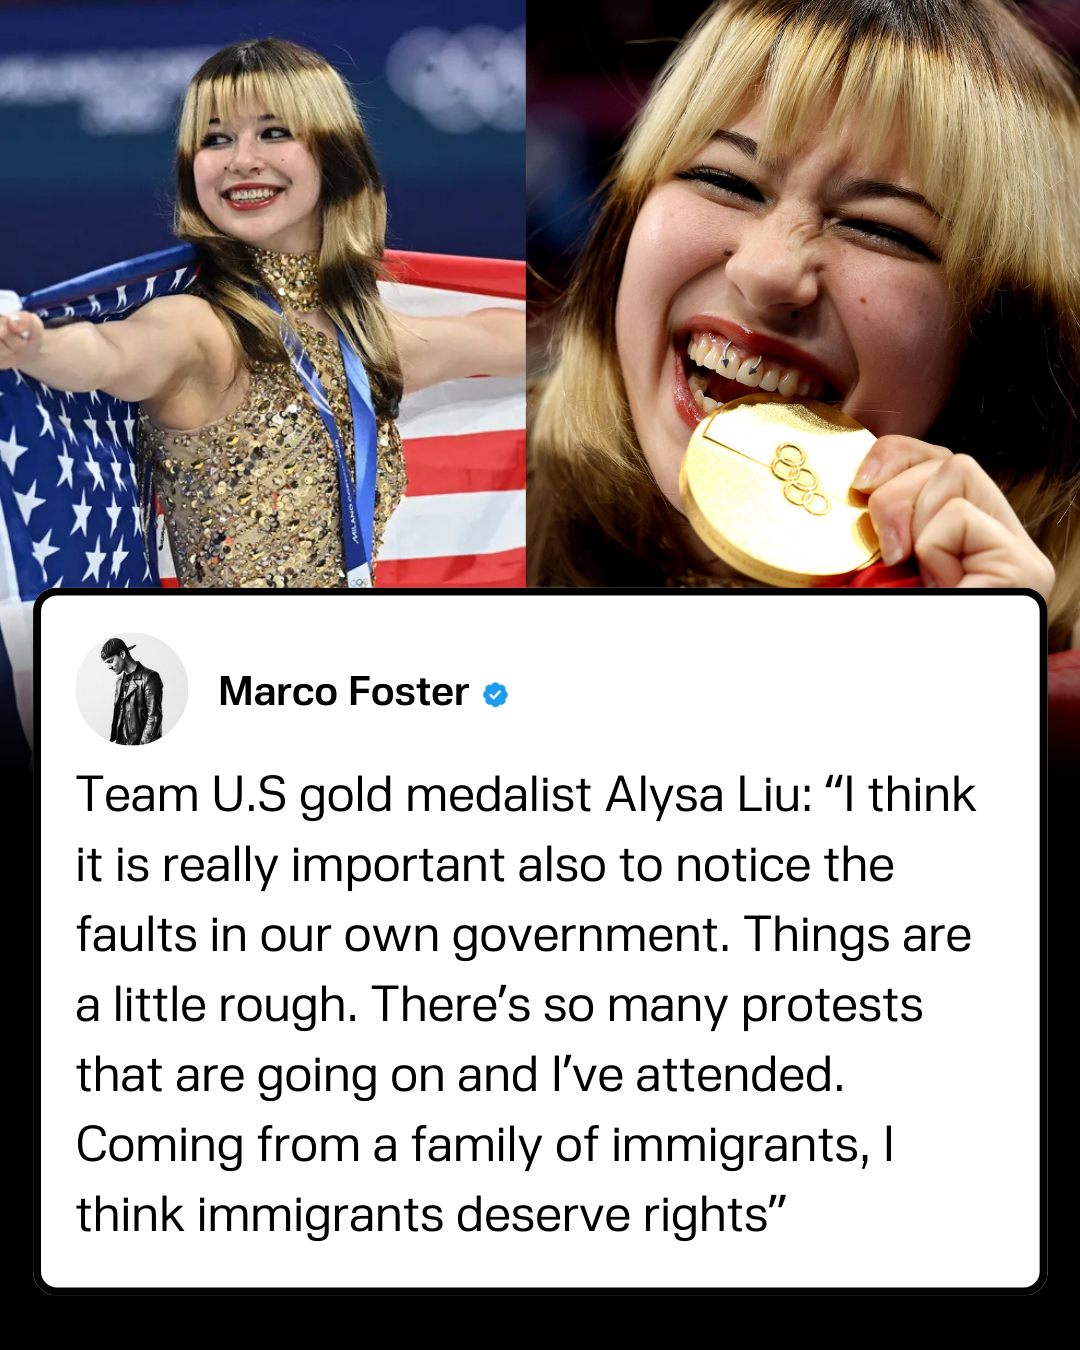Viewport: 1080px width, 1350px height.
Task: Click the MILANO text on the blue lanyard
Action: 354,523
